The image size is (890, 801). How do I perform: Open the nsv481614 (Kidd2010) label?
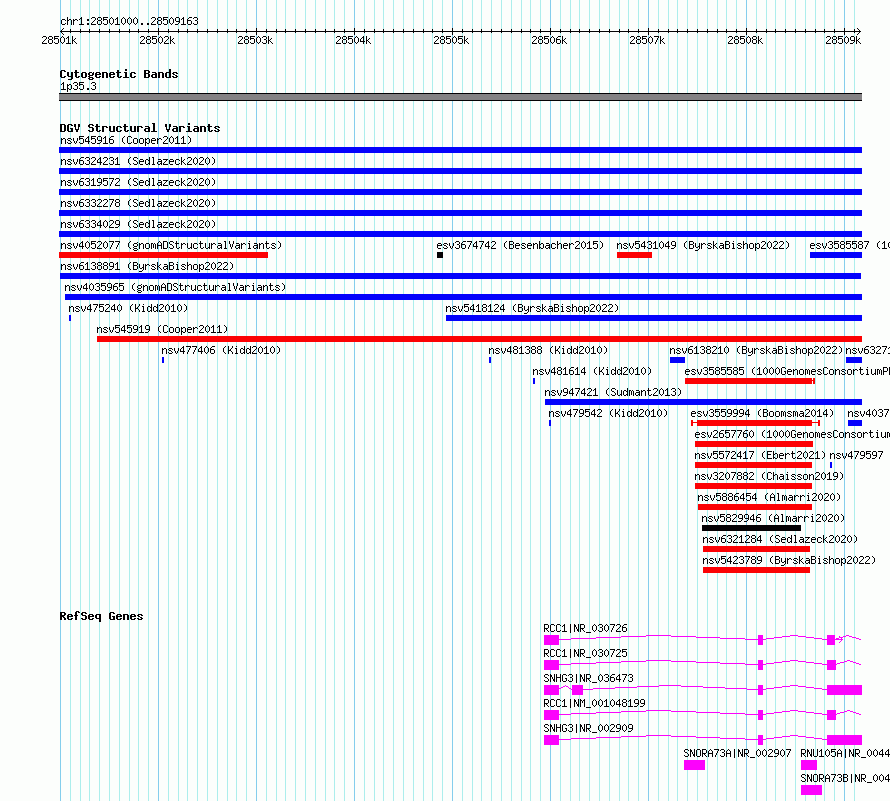pos(592,371)
